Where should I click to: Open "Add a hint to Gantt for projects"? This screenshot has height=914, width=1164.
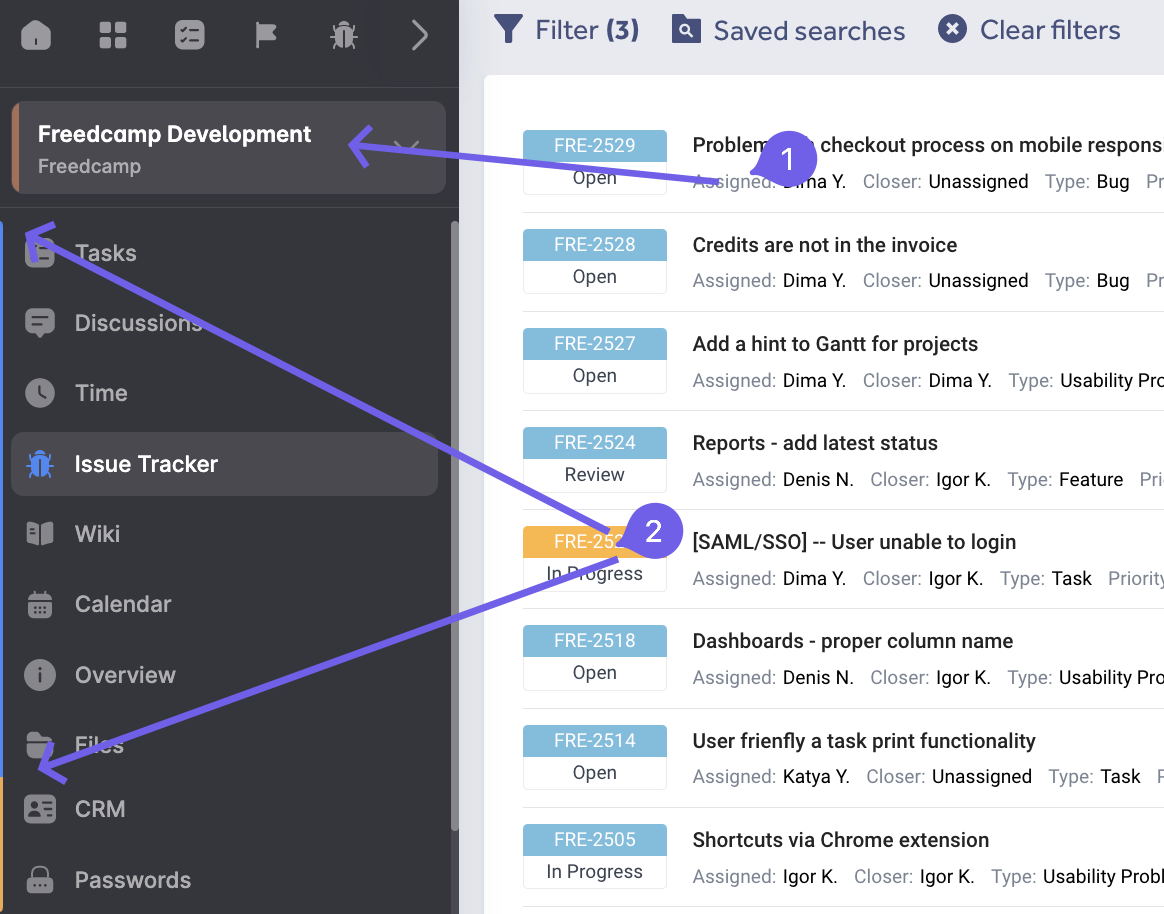coord(835,344)
